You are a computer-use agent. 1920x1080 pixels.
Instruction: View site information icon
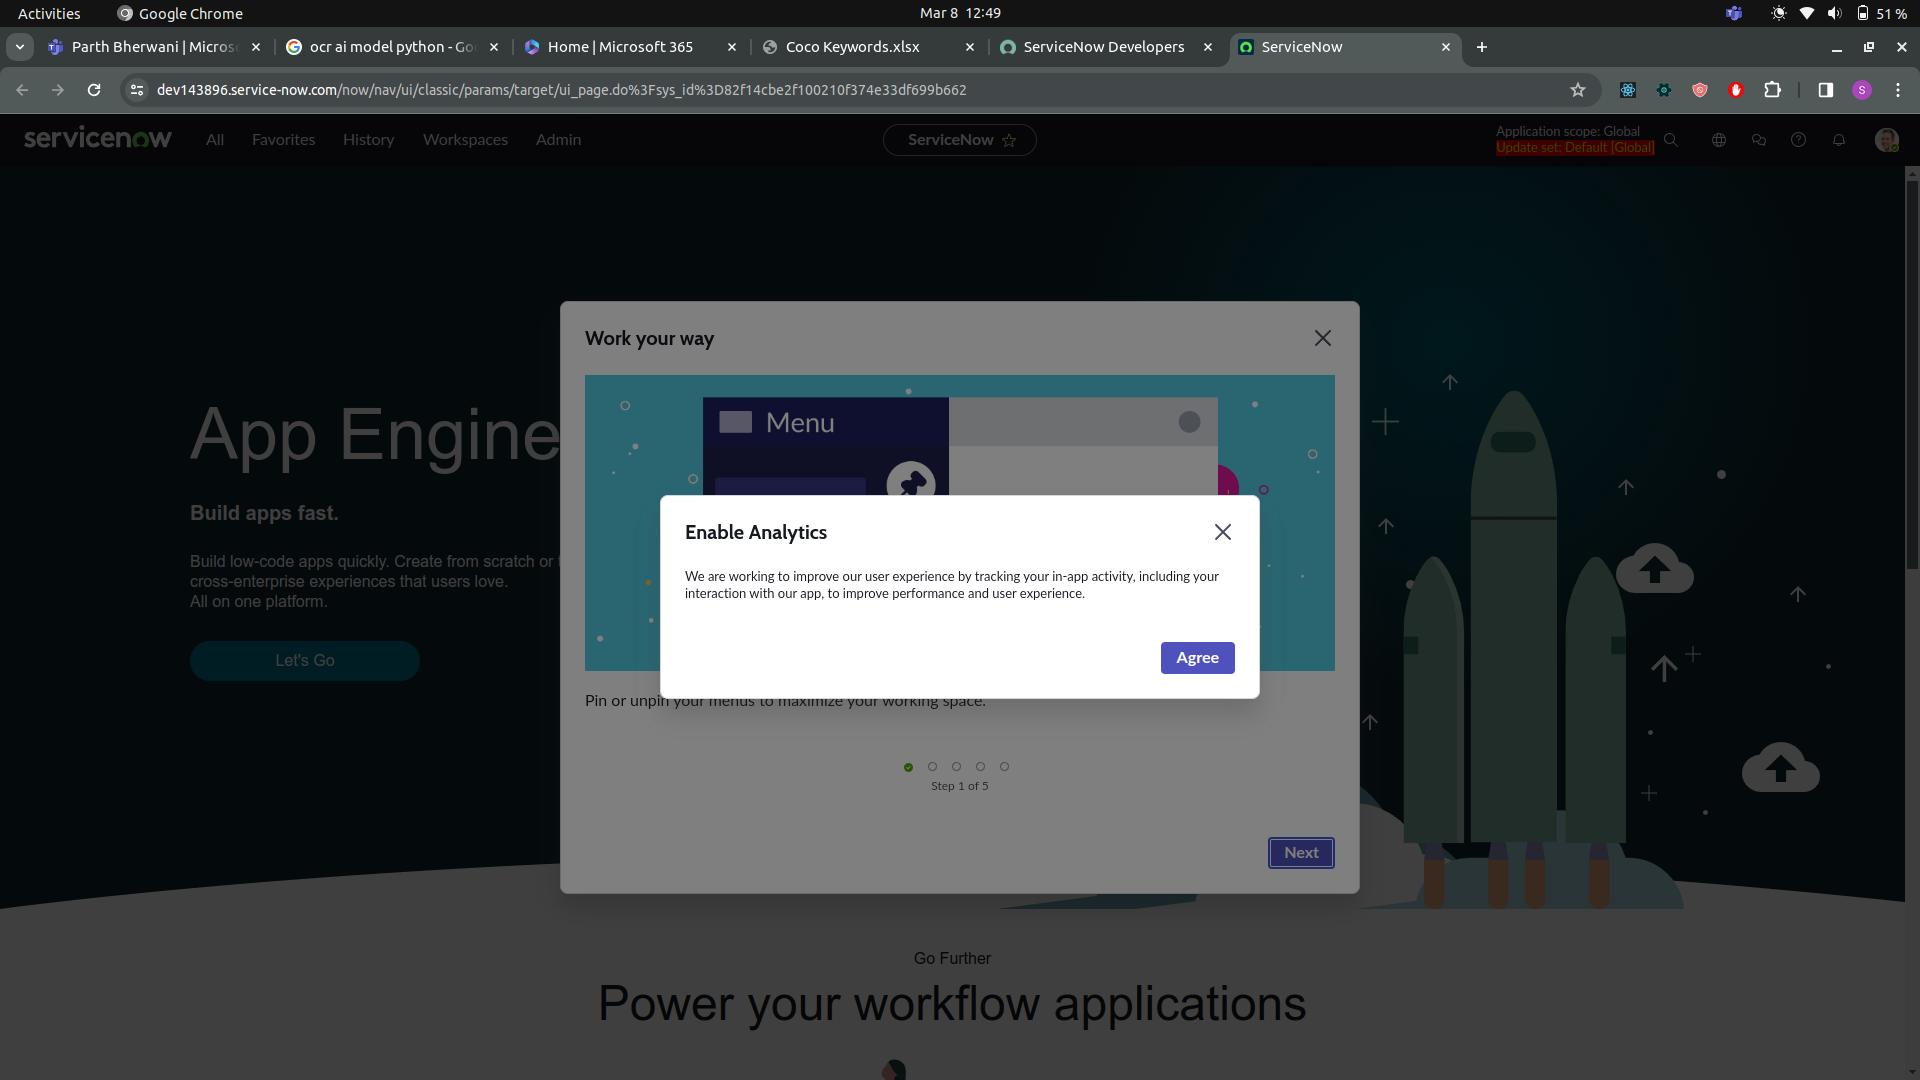[137, 90]
